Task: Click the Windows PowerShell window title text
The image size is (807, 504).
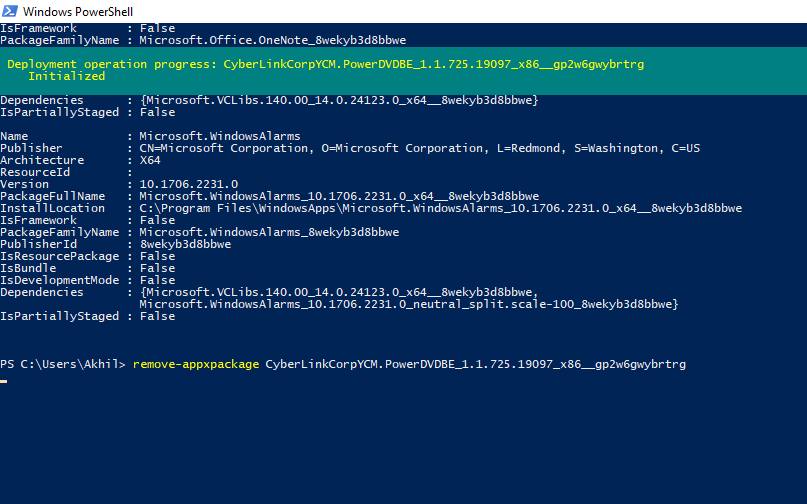Action: [x=78, y=11]
